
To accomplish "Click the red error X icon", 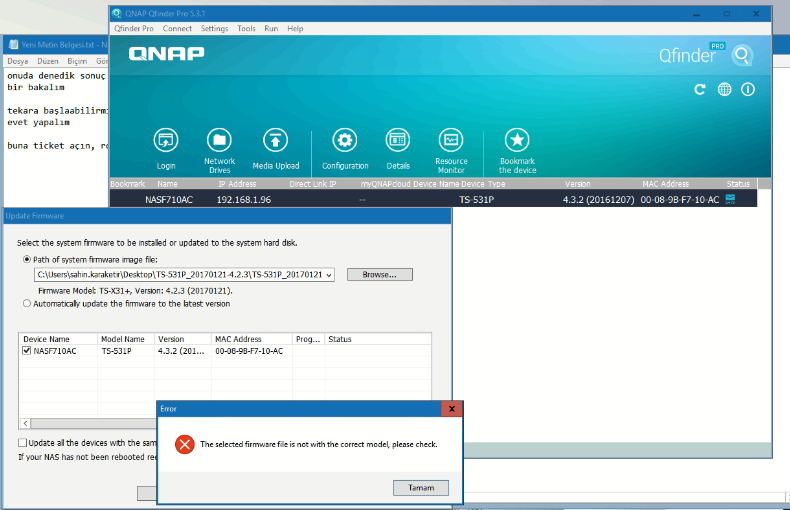I will [x=185, y=444].
